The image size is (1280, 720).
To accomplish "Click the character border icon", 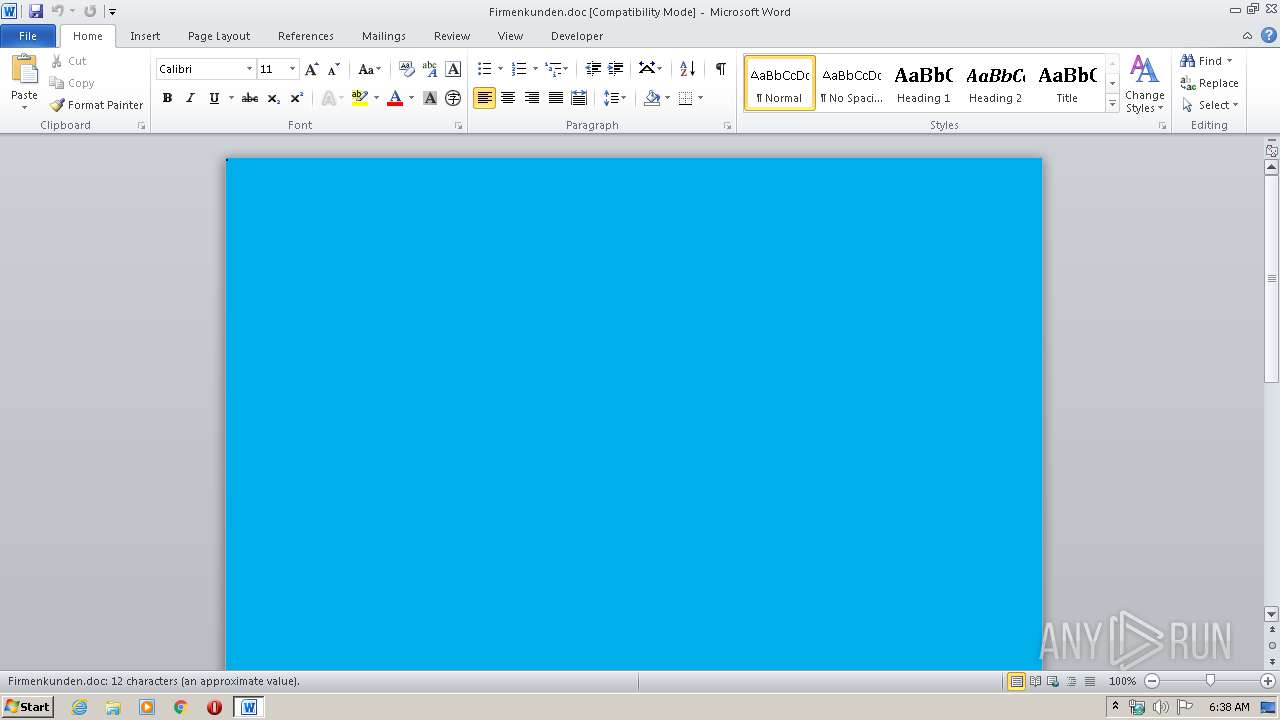I will [453, 69].
